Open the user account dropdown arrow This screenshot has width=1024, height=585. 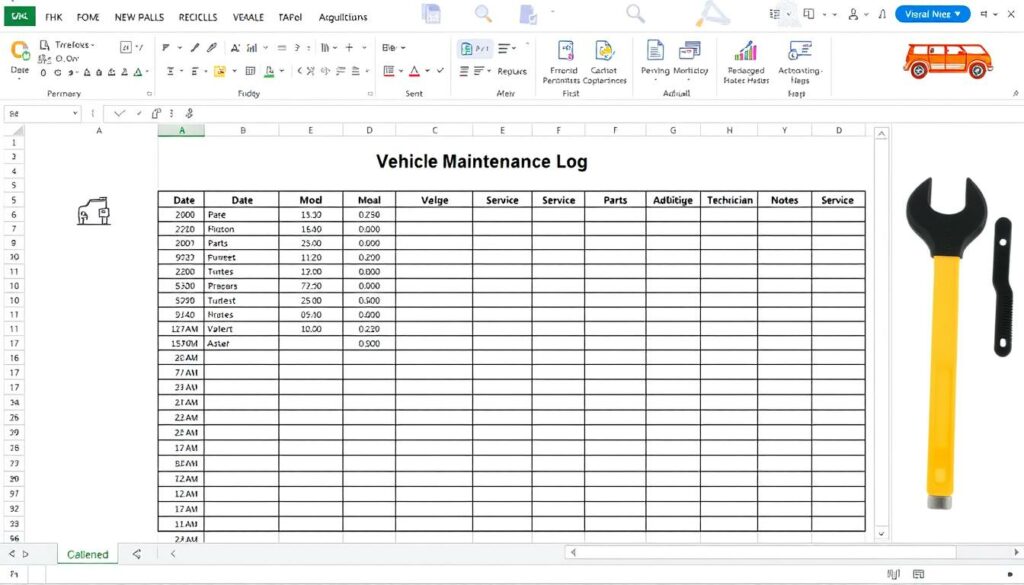click(866, 14)
